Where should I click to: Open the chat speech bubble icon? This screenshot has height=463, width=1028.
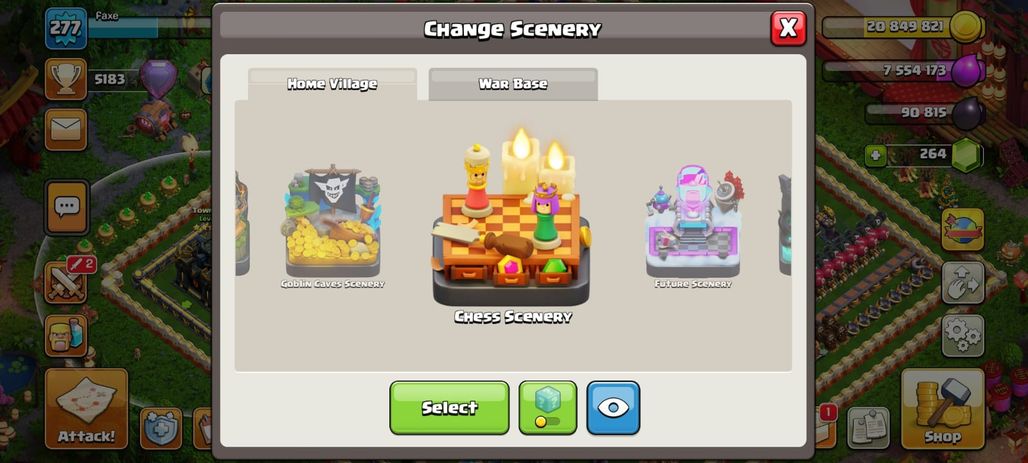pos(67,207)
